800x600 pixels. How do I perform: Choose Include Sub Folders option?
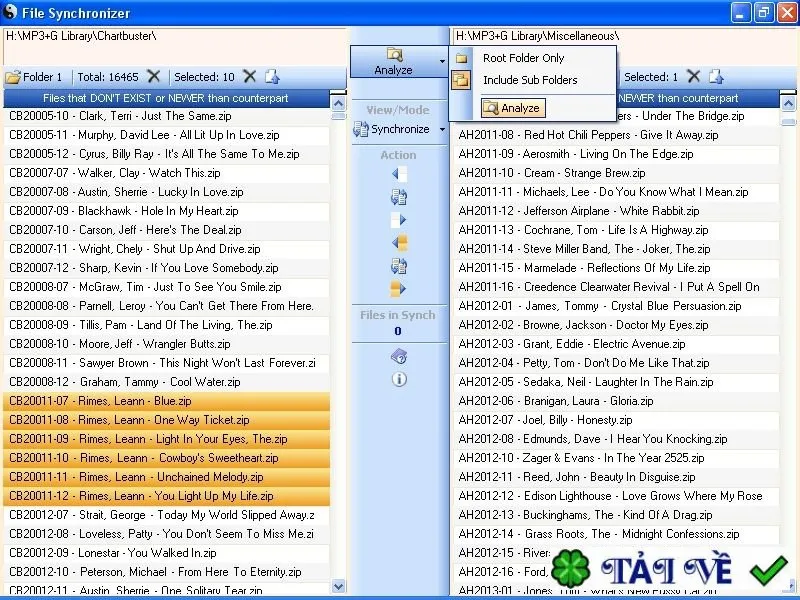click(x=530, y=80)
